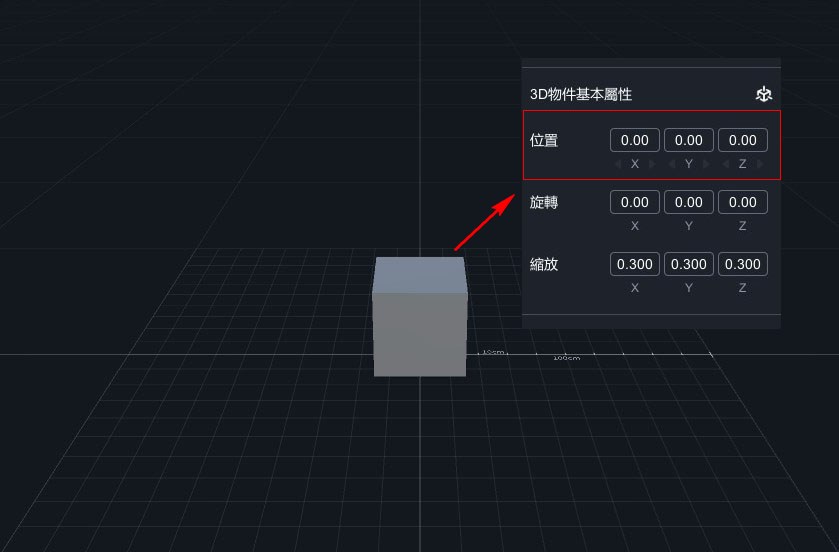Click the 3D物件基本屬性 panel title
This screenshot has height=552, width=839.
[581, 94]
